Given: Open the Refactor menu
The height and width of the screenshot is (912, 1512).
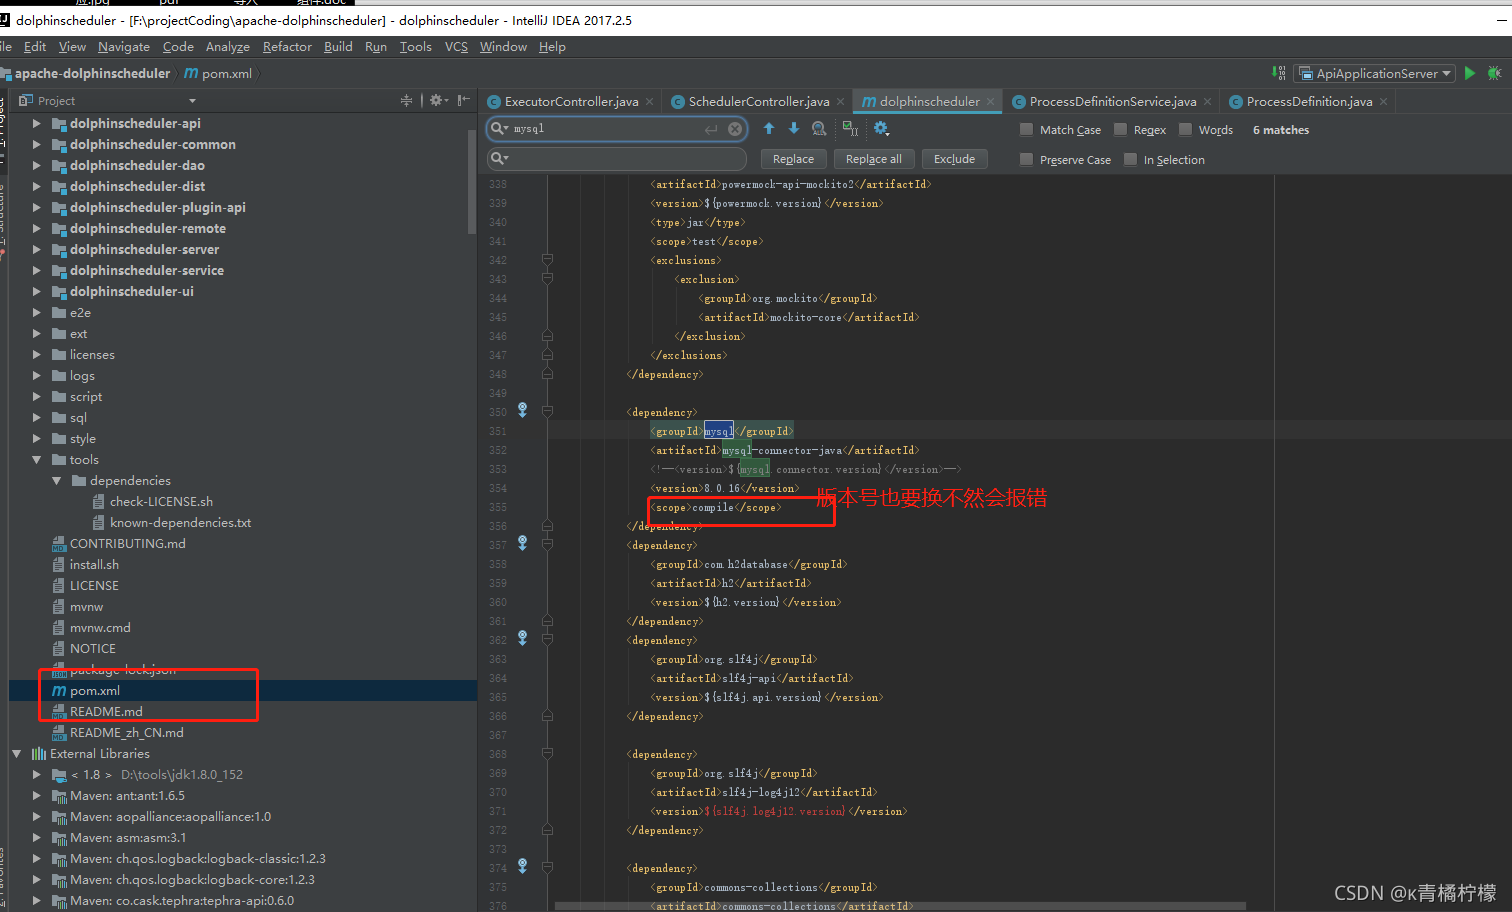Looking at the screenshot, I should pos(287,46).
